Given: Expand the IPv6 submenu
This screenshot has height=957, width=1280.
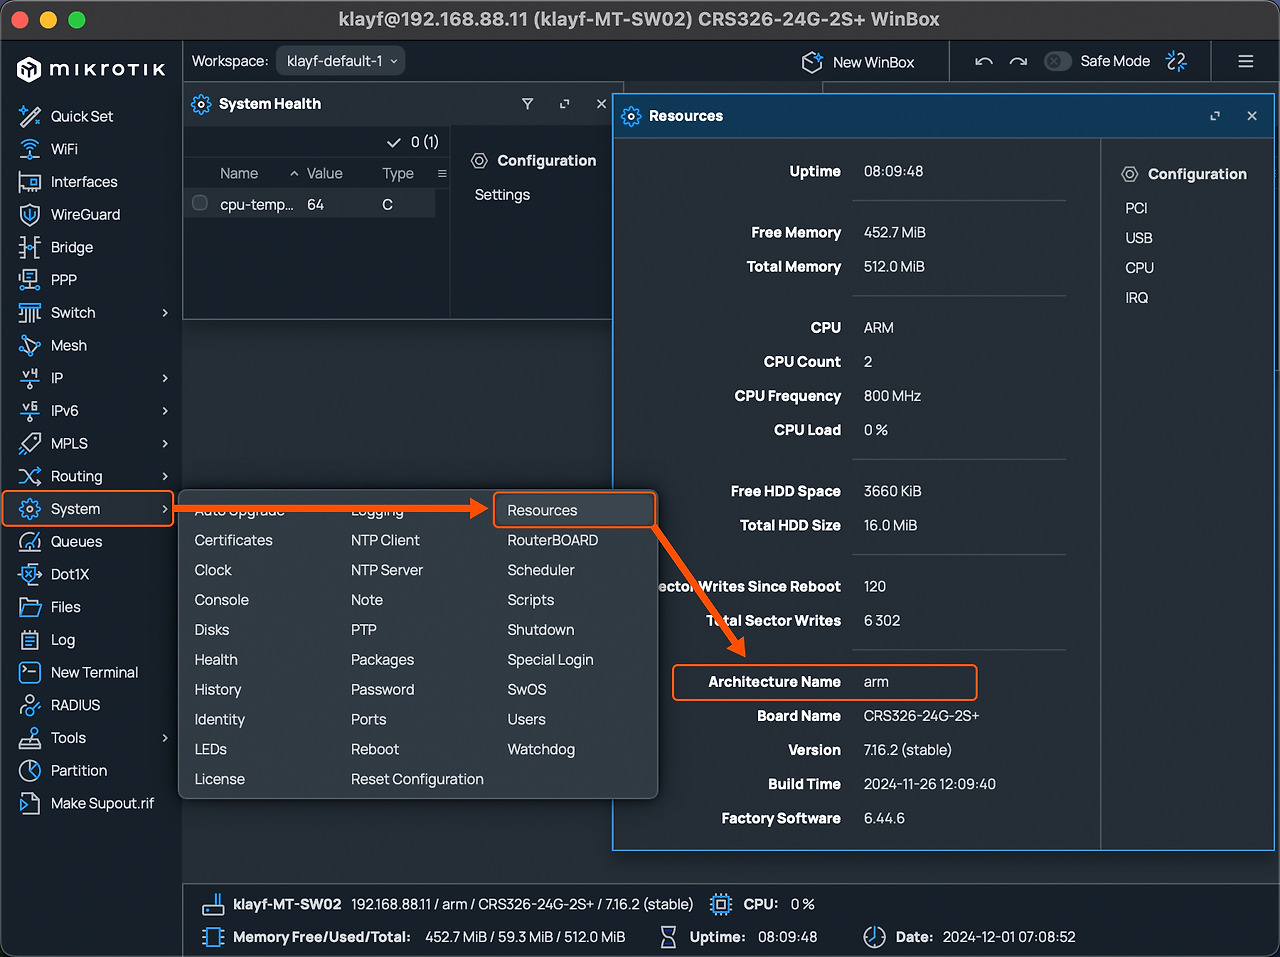Looking at the screenshot, I should (165, 411).
